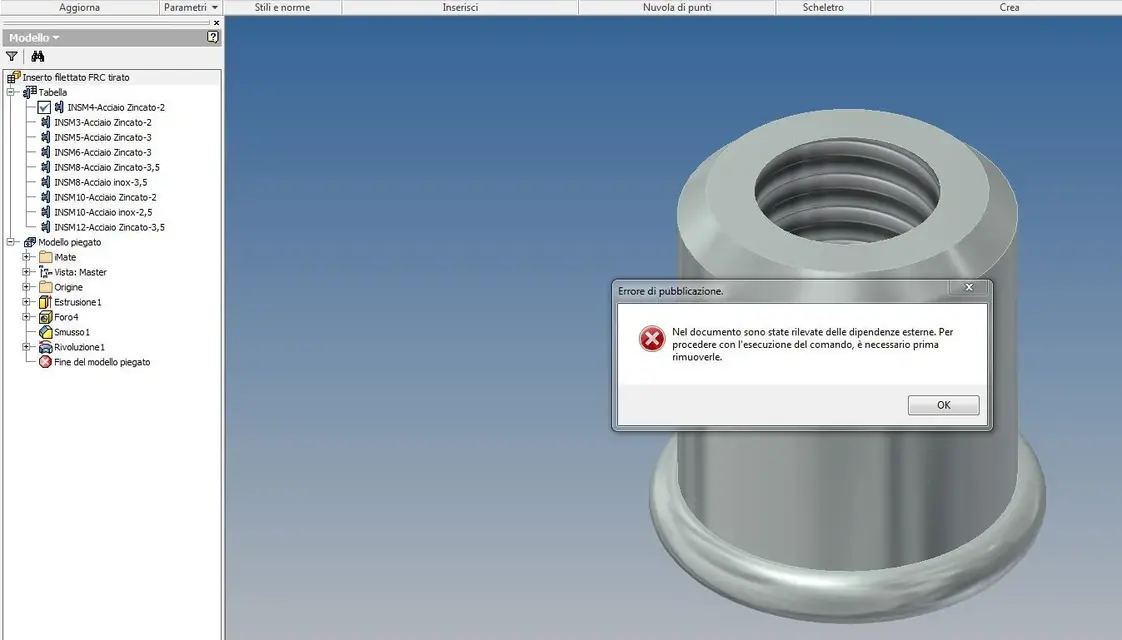The image size is (1122, 640).
Task: Toggle the INSM4-Acciaio Zincato-2 active checkmark
Action: pos(44,107)
